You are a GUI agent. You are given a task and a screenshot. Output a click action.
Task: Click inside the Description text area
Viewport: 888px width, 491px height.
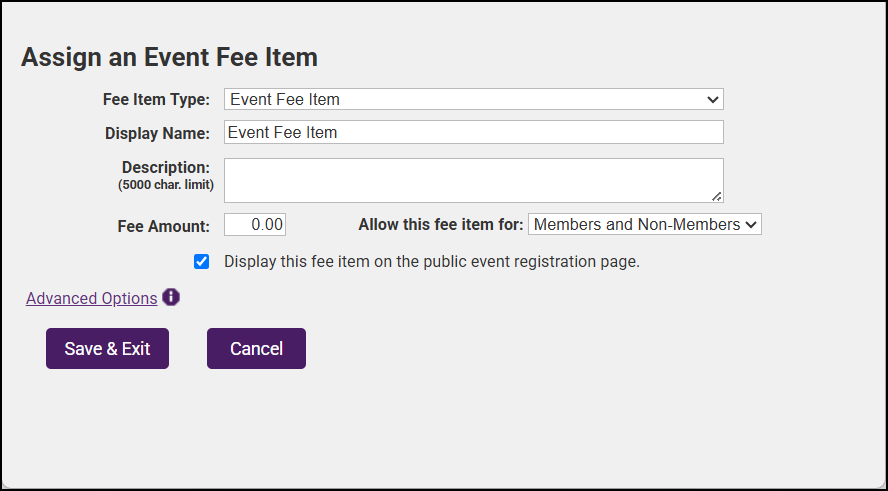pos(473,180)
